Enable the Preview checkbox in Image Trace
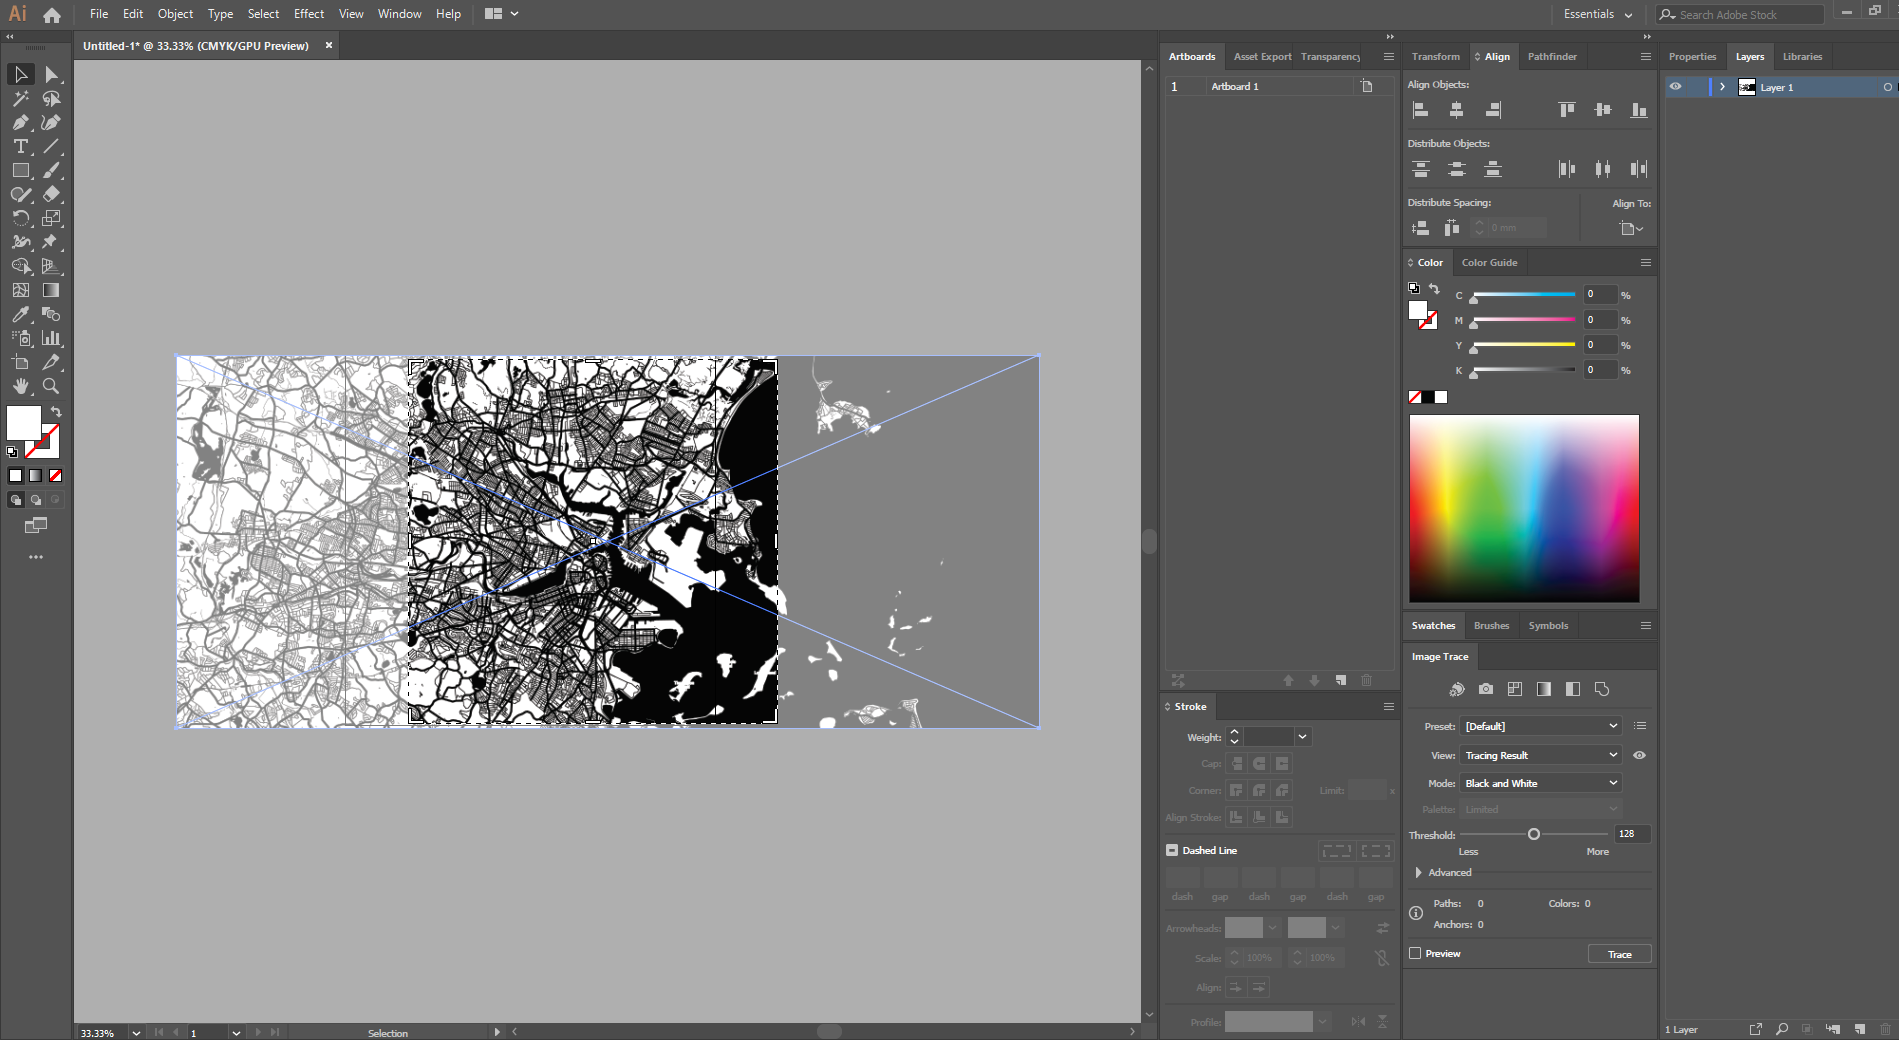The width and height of the screenshot is (1899, 1040). [1416, 953]
